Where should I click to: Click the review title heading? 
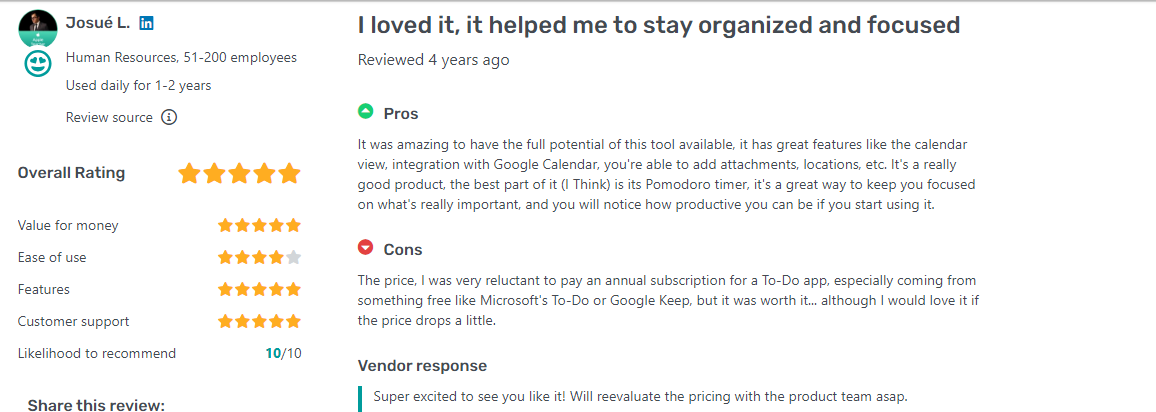click(659, 25)
